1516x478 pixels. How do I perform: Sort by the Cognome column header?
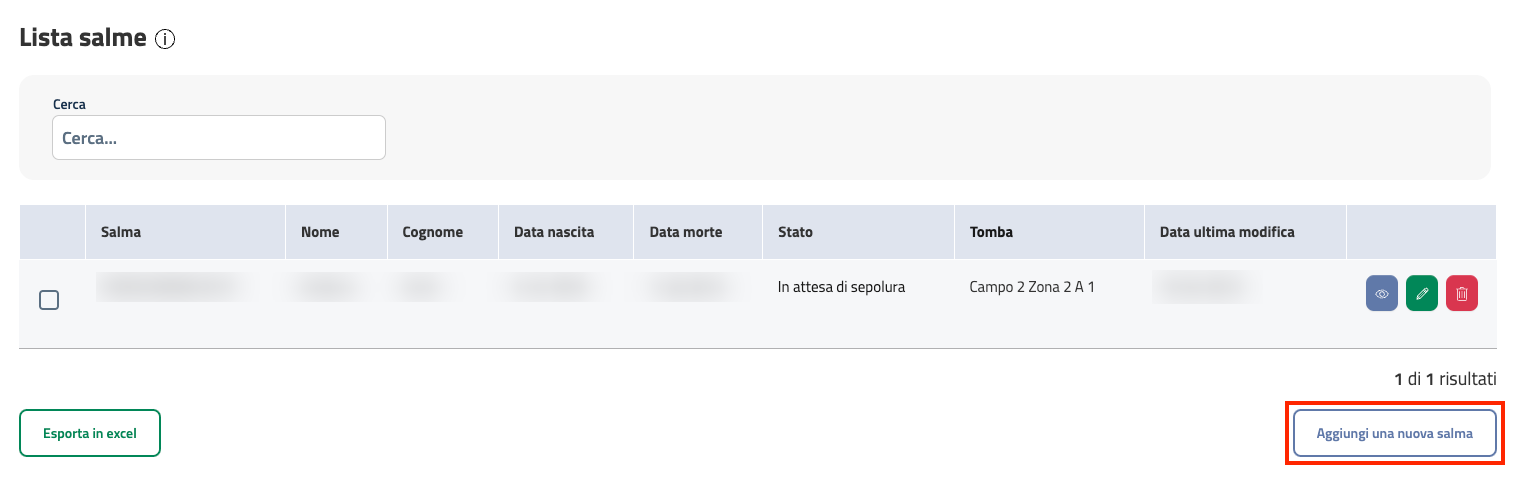coord(432,232)
